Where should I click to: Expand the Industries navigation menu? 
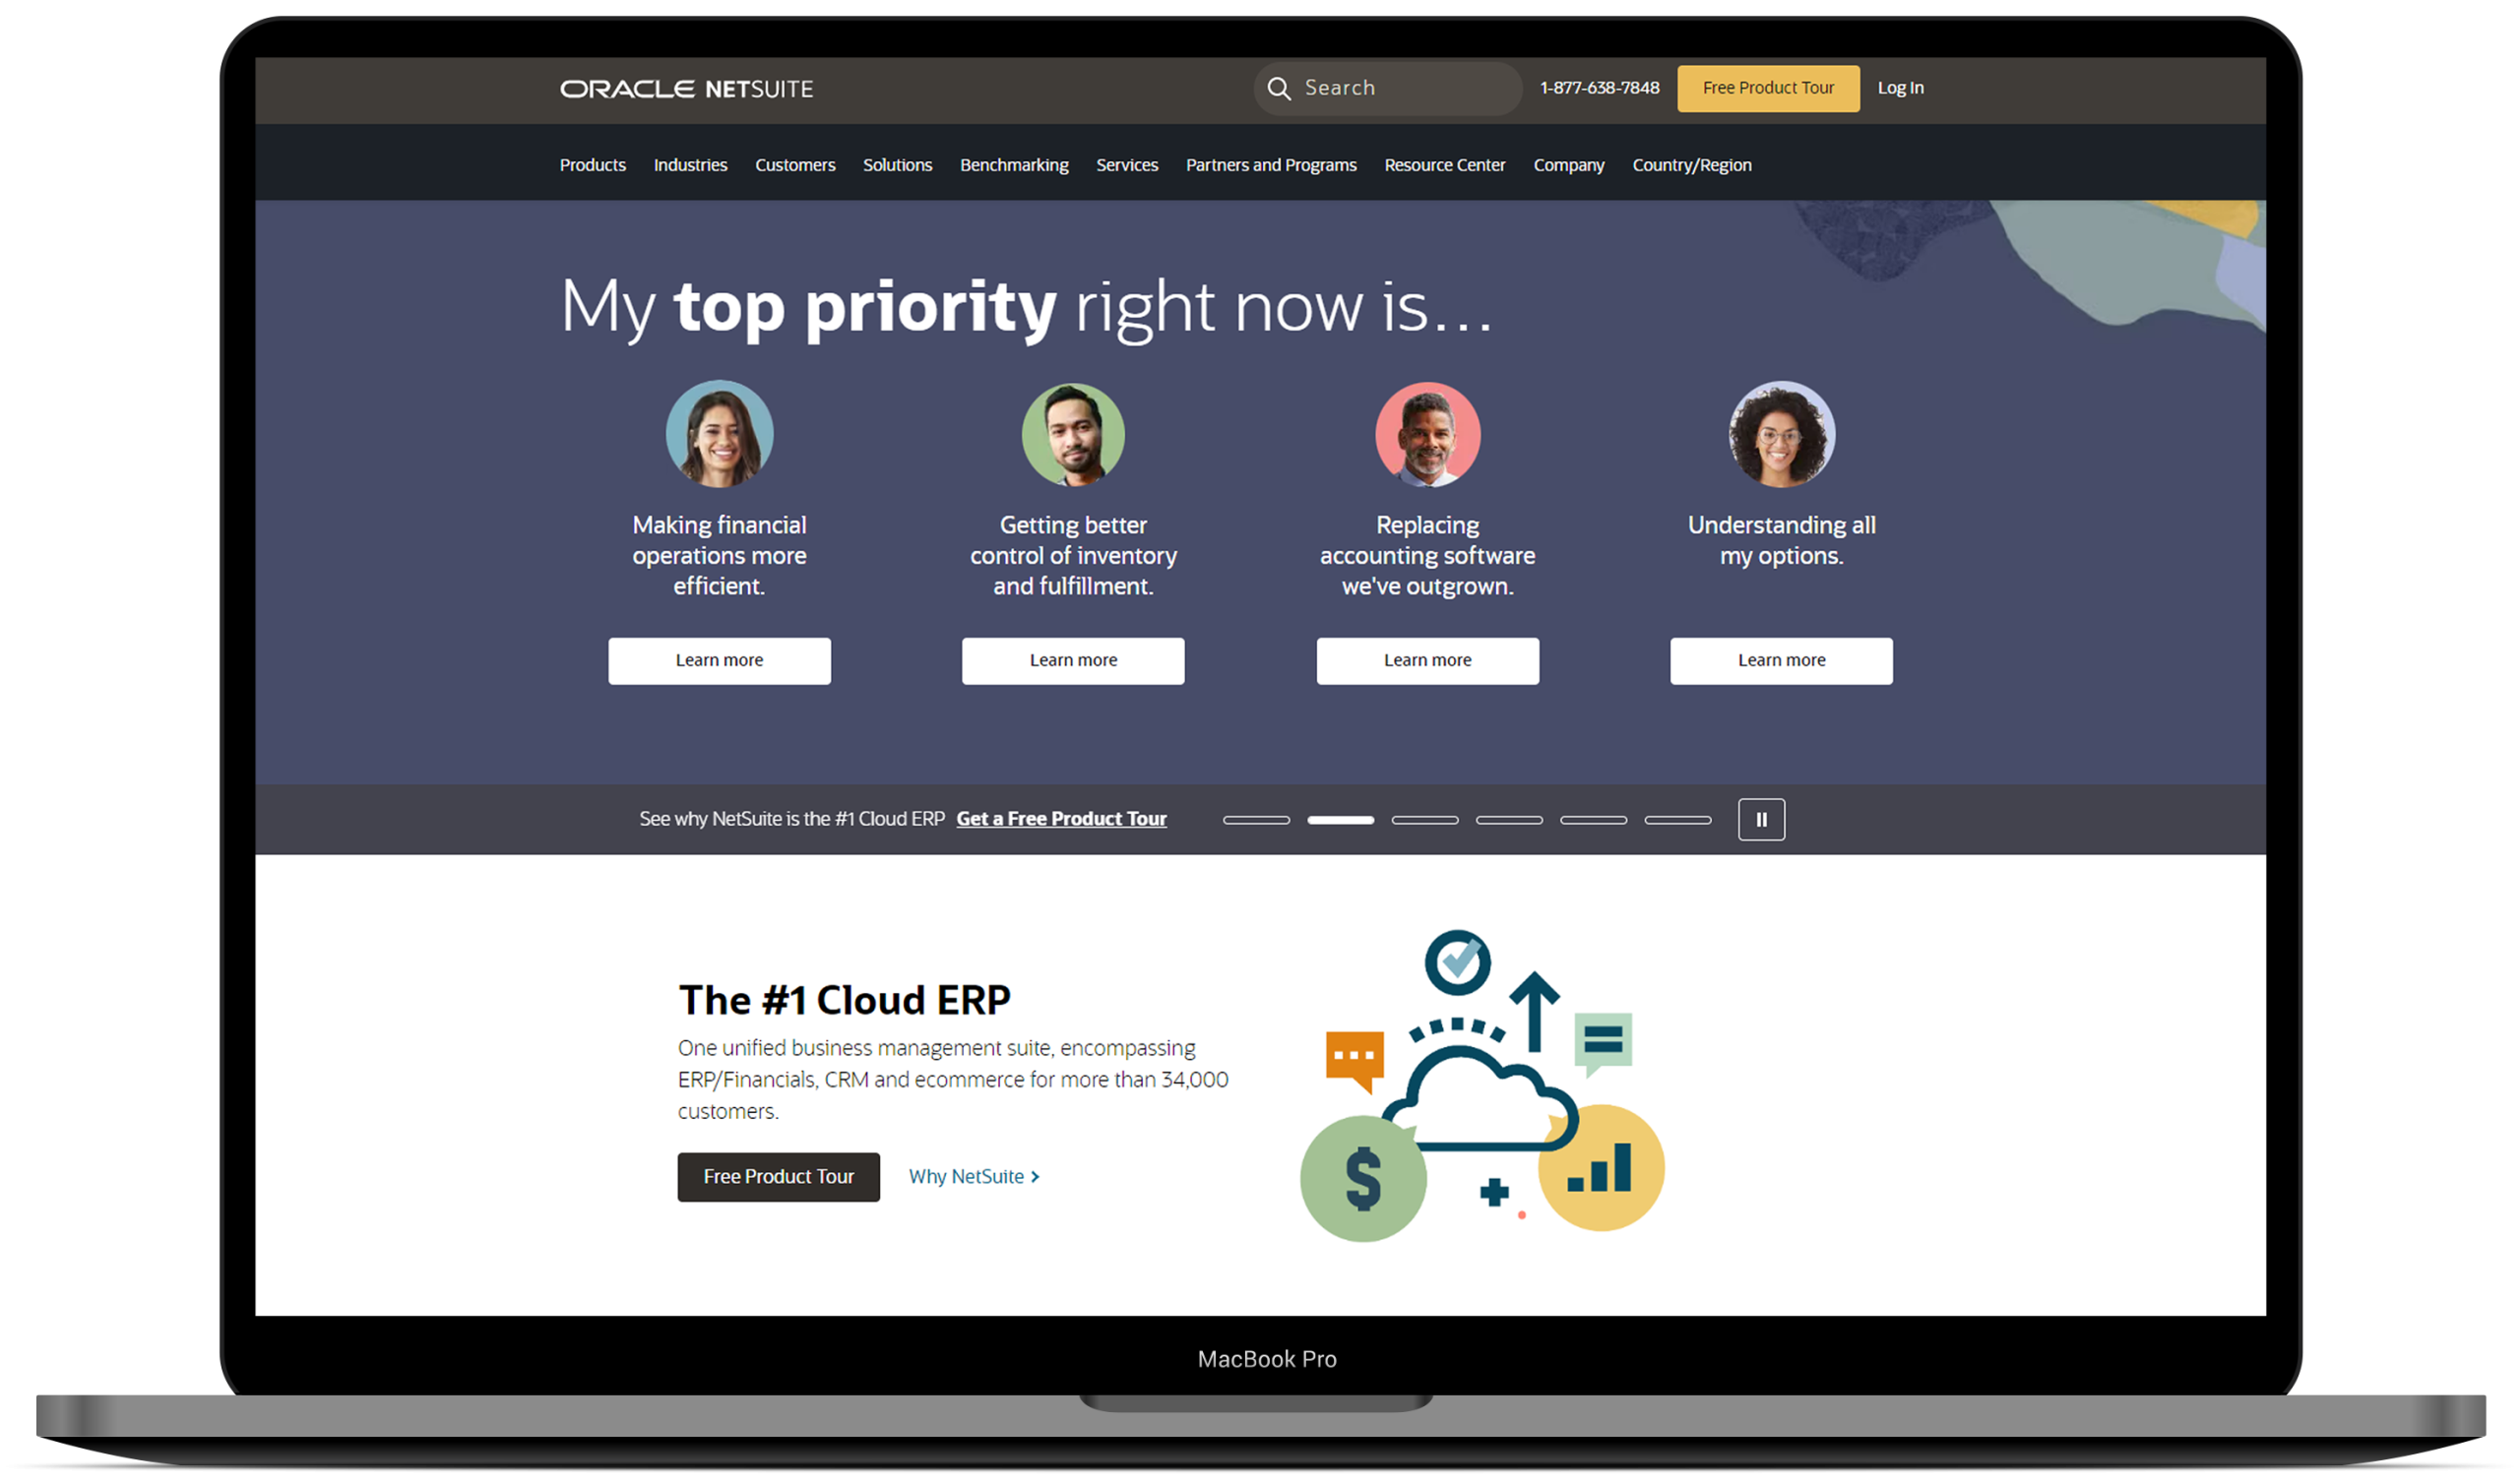[x=689, y=164]
